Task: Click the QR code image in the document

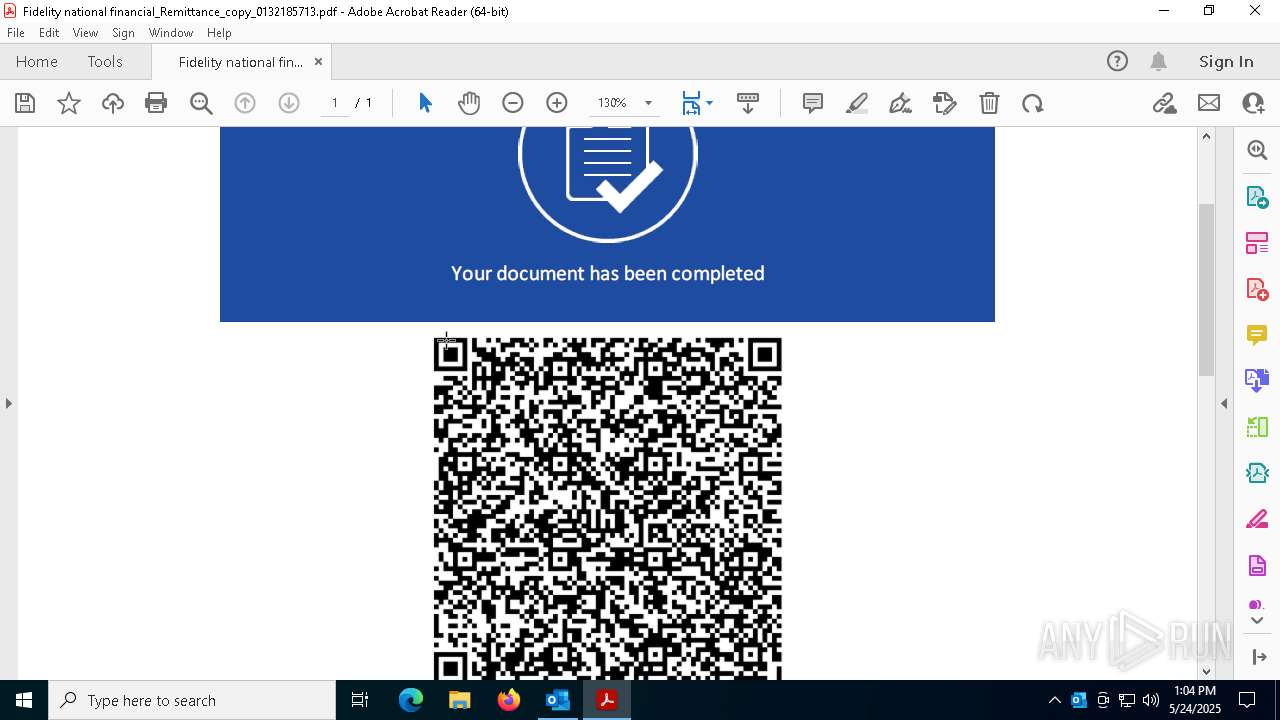Action: click(608, 508)
